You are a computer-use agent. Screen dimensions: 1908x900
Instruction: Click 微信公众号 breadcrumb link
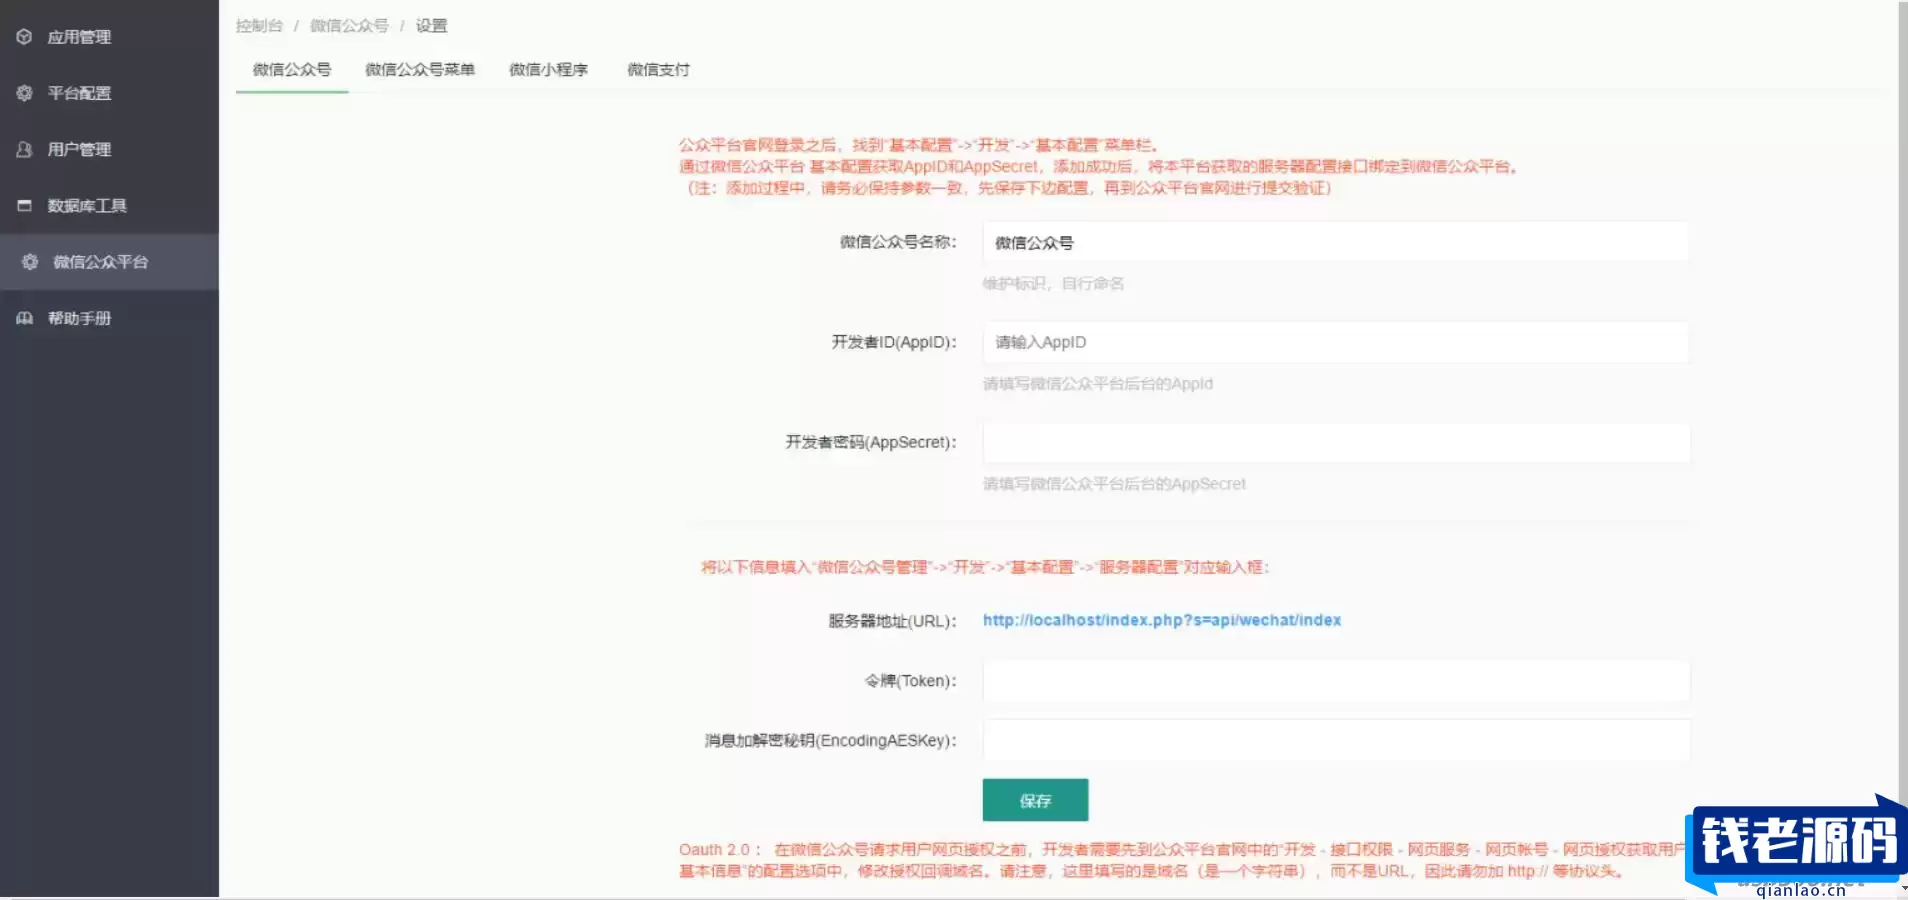tap(349, 25)
